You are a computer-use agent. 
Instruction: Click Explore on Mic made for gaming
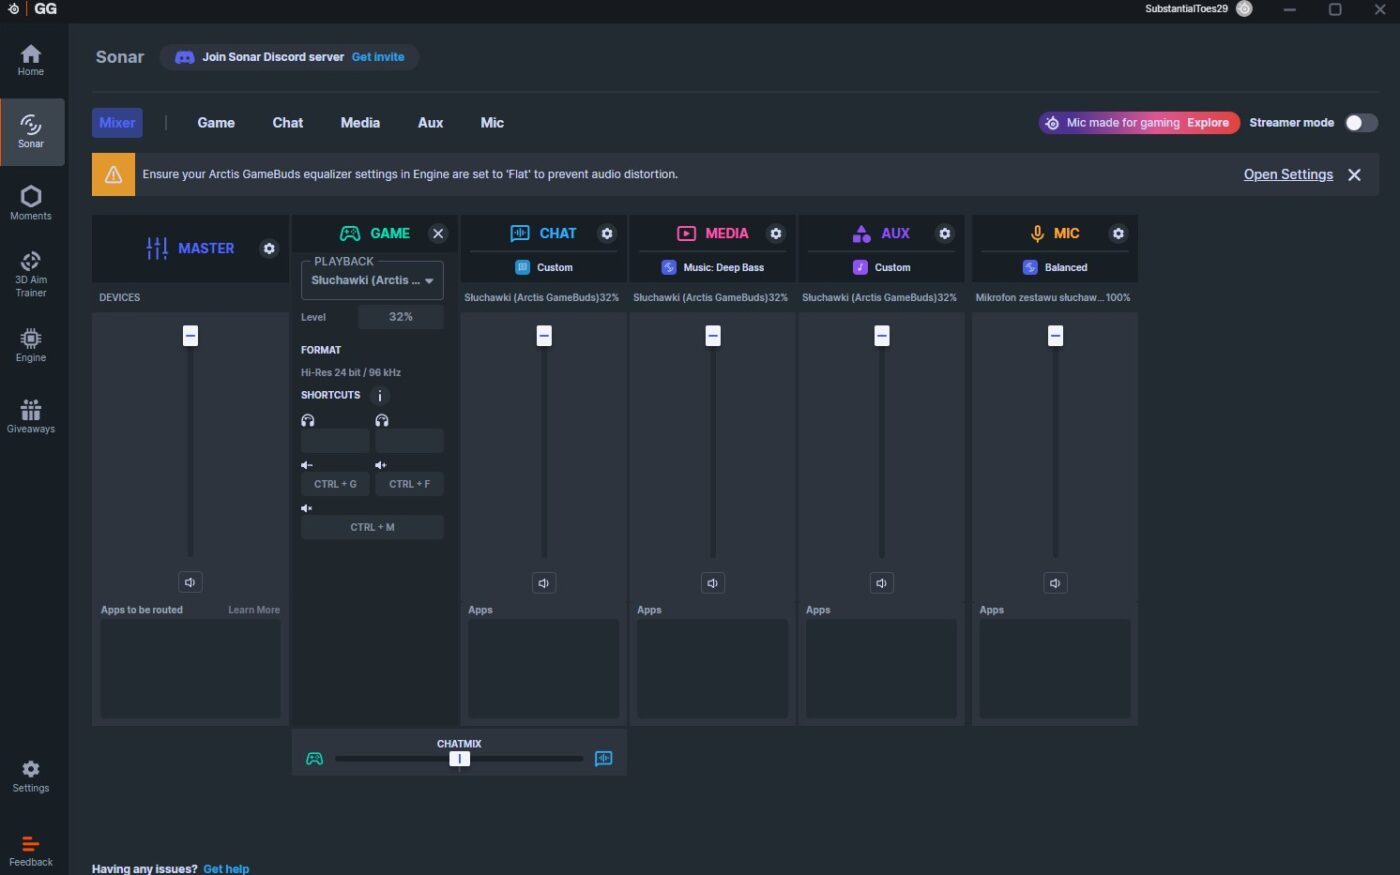1208,123
